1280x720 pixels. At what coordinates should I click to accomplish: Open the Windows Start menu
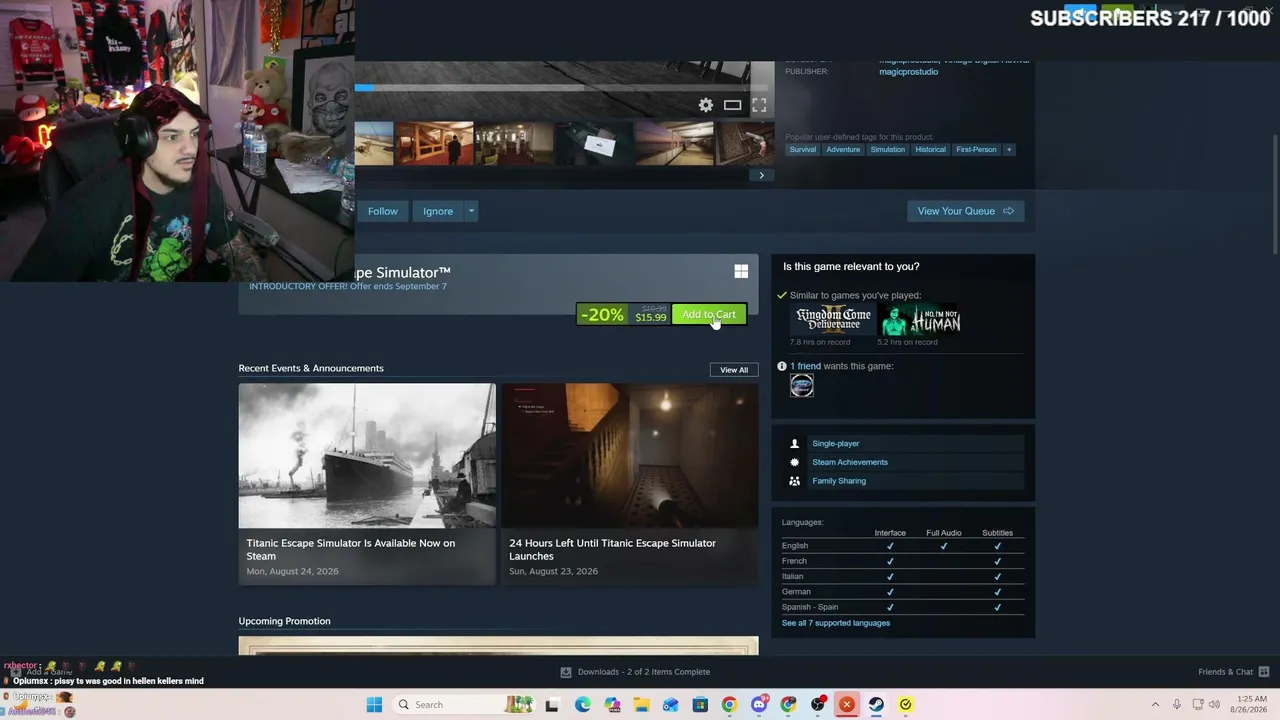(x=374, y=705)
